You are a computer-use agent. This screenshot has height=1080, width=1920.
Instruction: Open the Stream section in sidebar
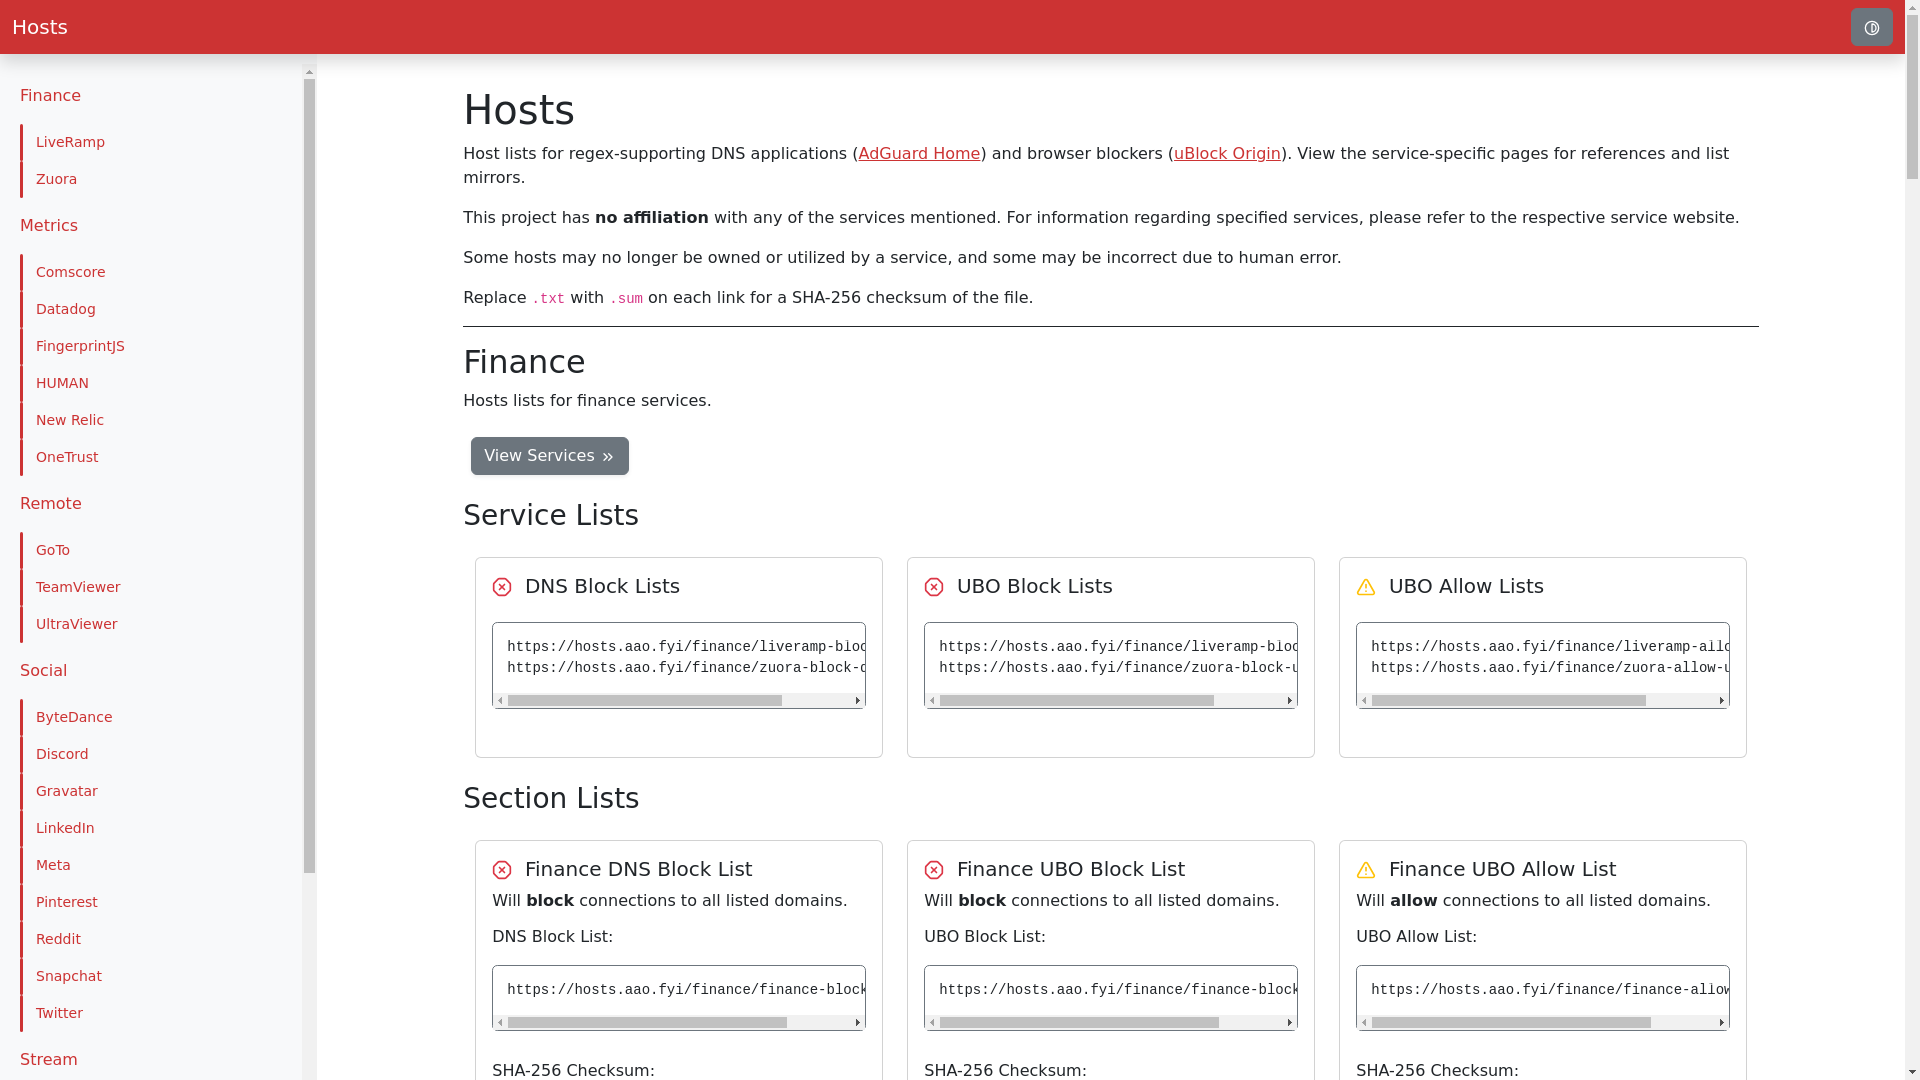point(49,1060)
